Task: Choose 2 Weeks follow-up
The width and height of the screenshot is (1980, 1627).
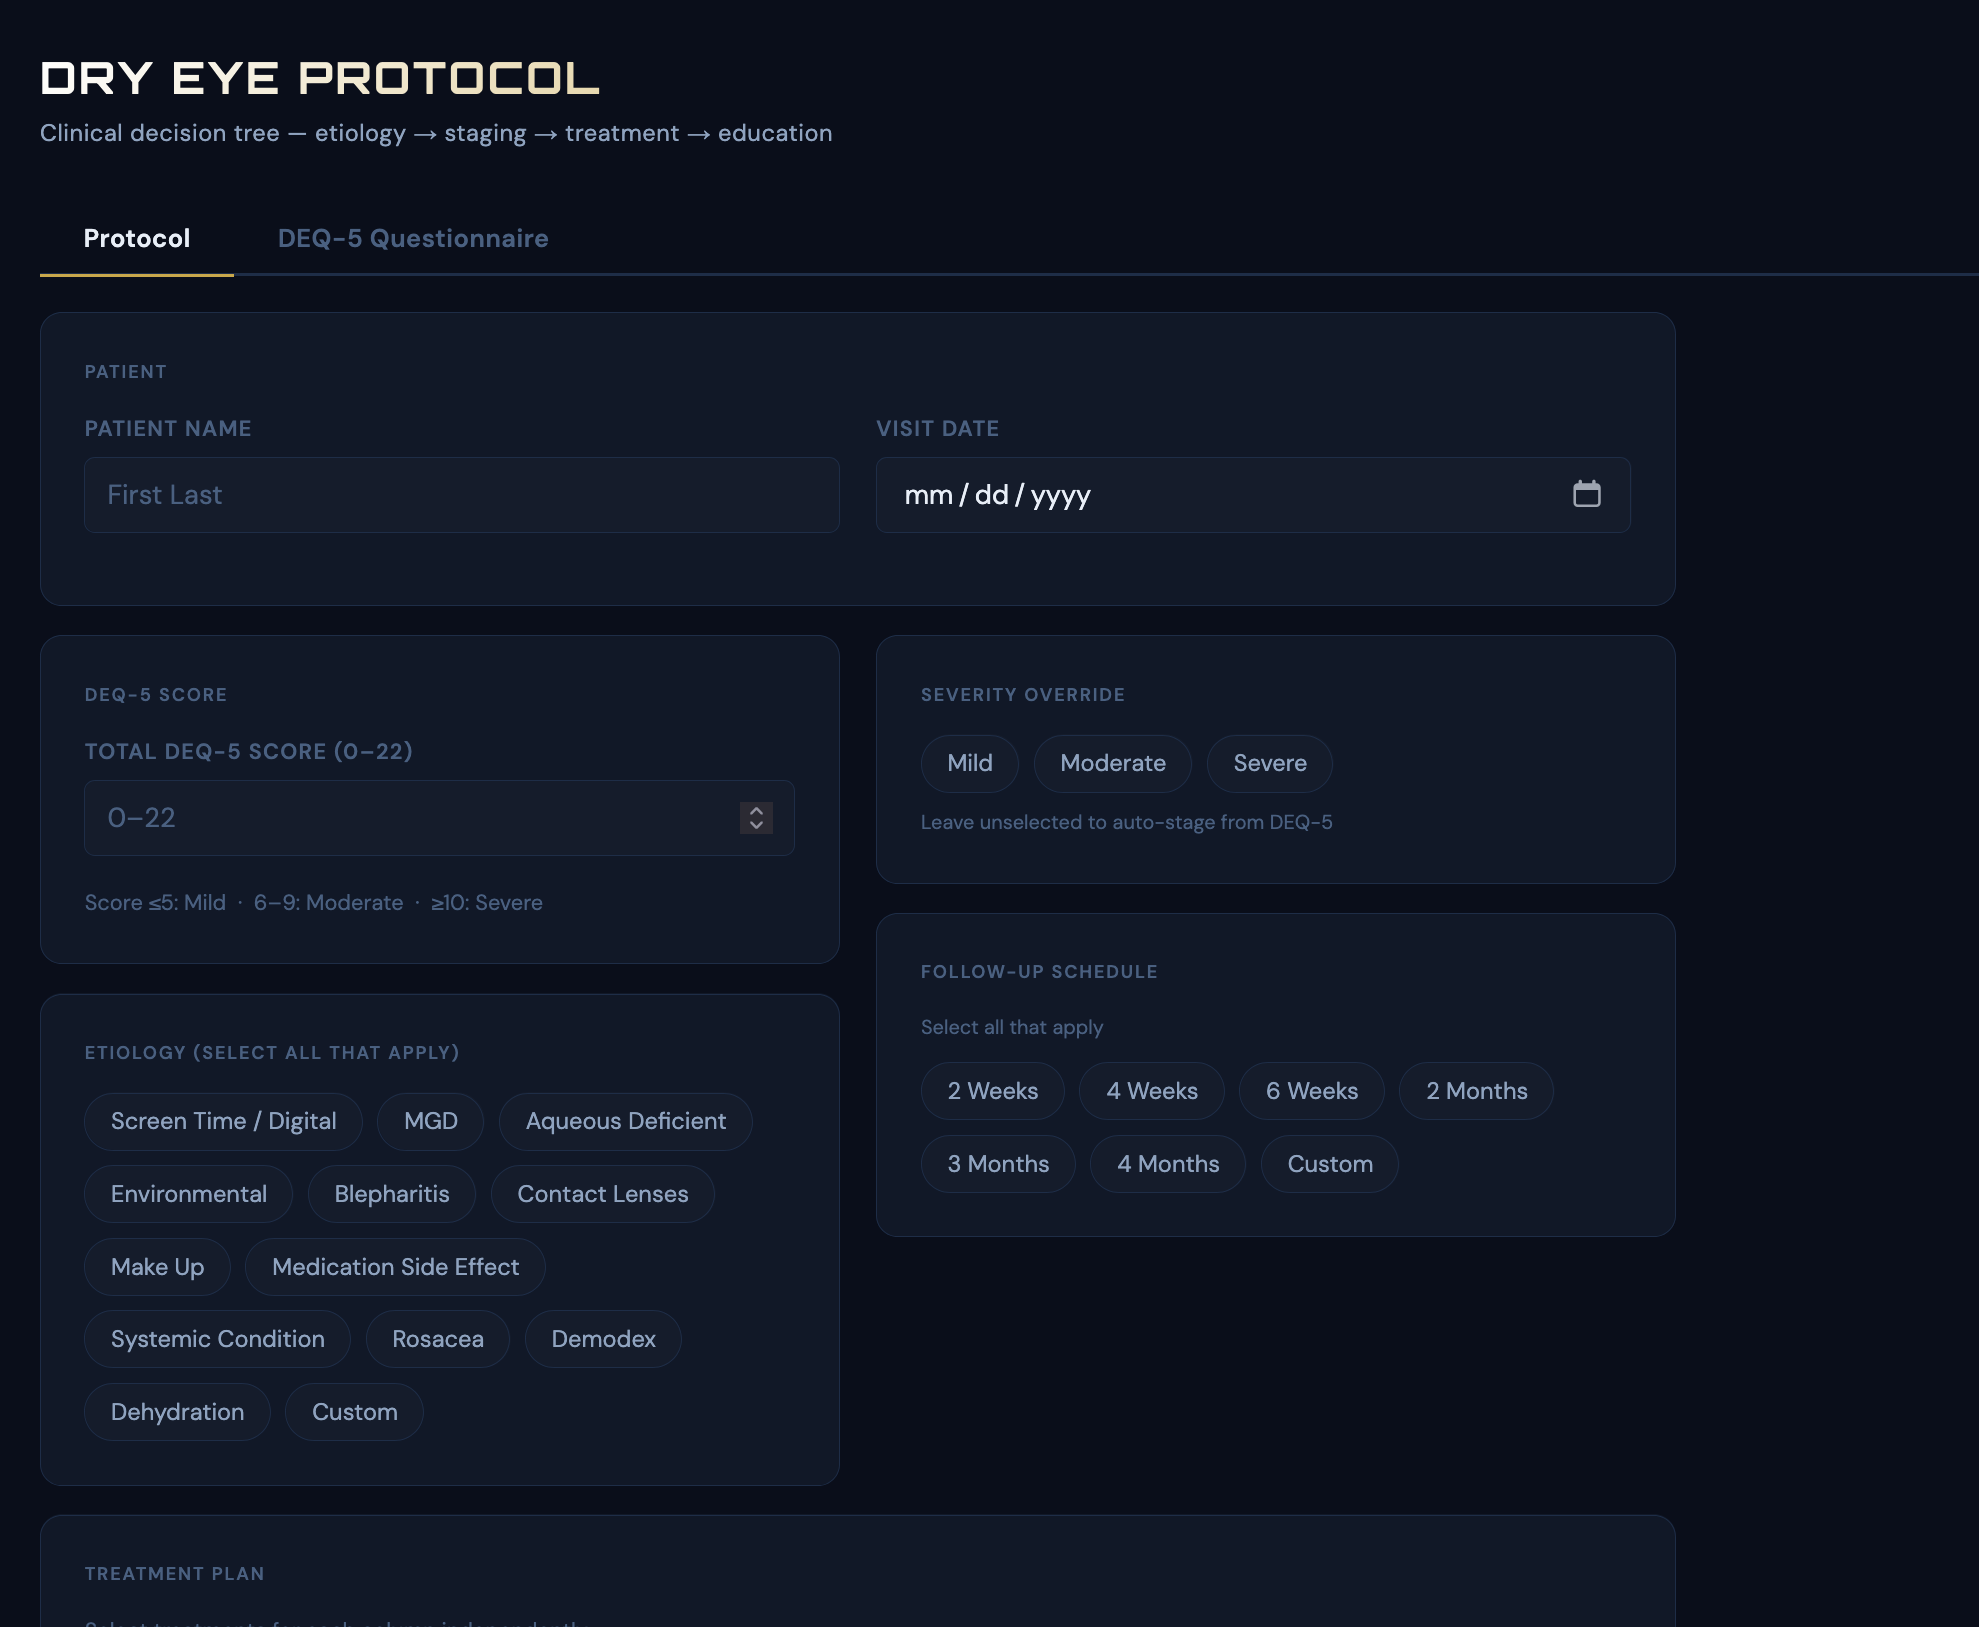Action: [993, 1091]
